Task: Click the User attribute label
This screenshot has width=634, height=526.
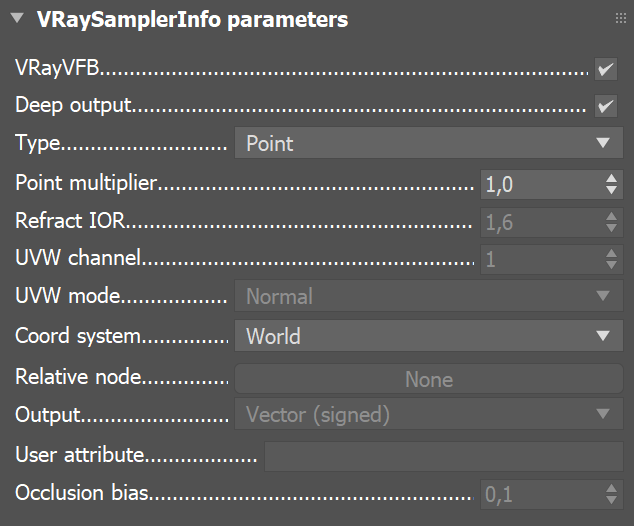Action: pyautogui.click(x=80, y=455)
